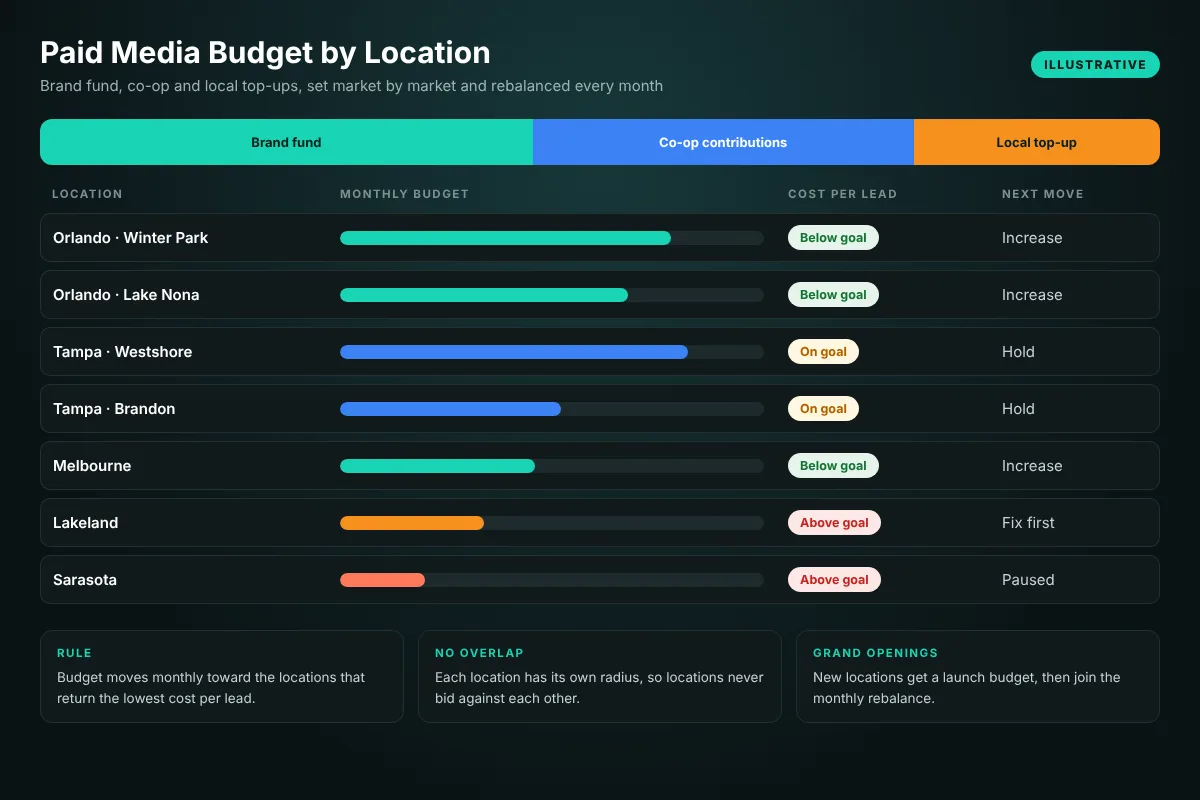
Task: Click the Brand fund segment
Action: (x=286, y=142)
